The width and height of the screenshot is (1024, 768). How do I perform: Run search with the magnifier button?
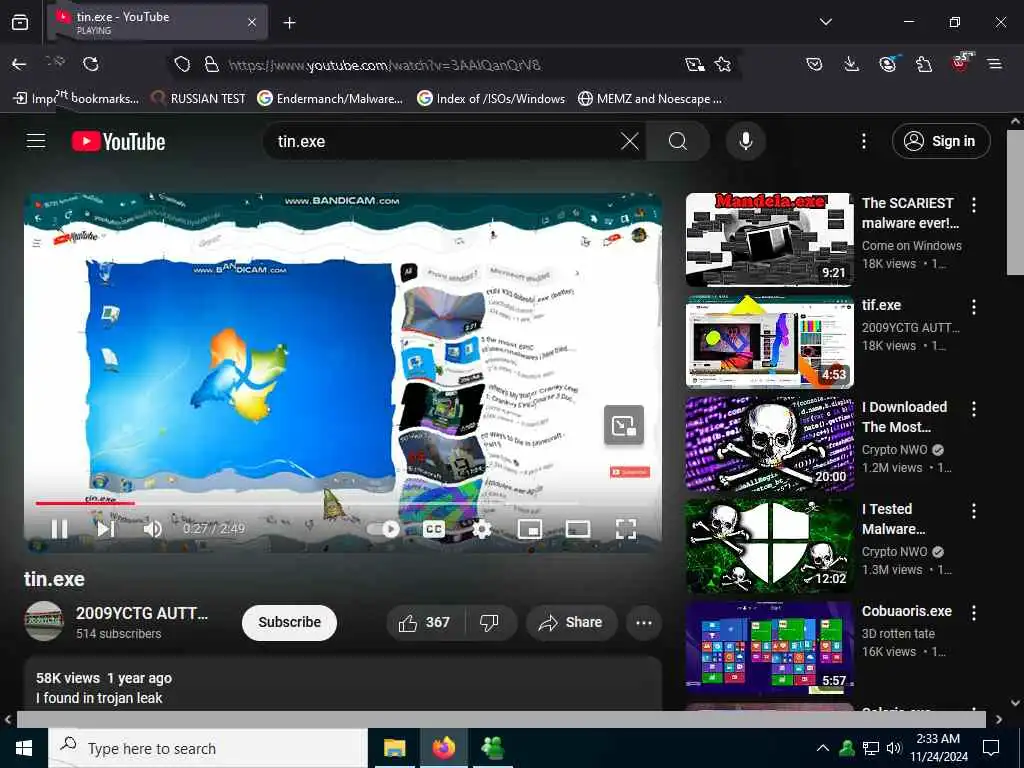coord(678,141)
